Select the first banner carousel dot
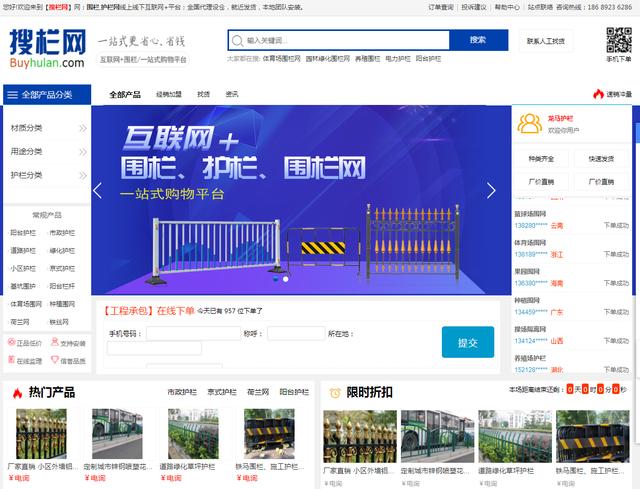640x489 pixels. (x=276, y=279)
